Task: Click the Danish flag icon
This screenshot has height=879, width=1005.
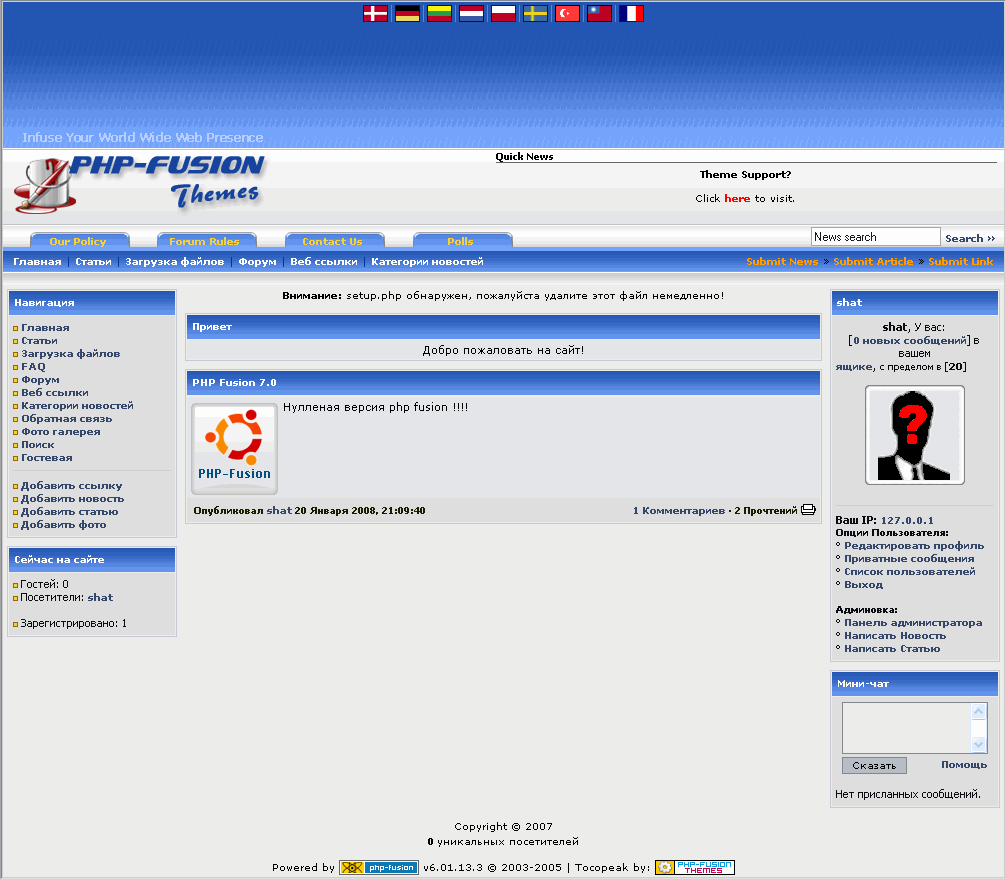Action: [375, 13]
